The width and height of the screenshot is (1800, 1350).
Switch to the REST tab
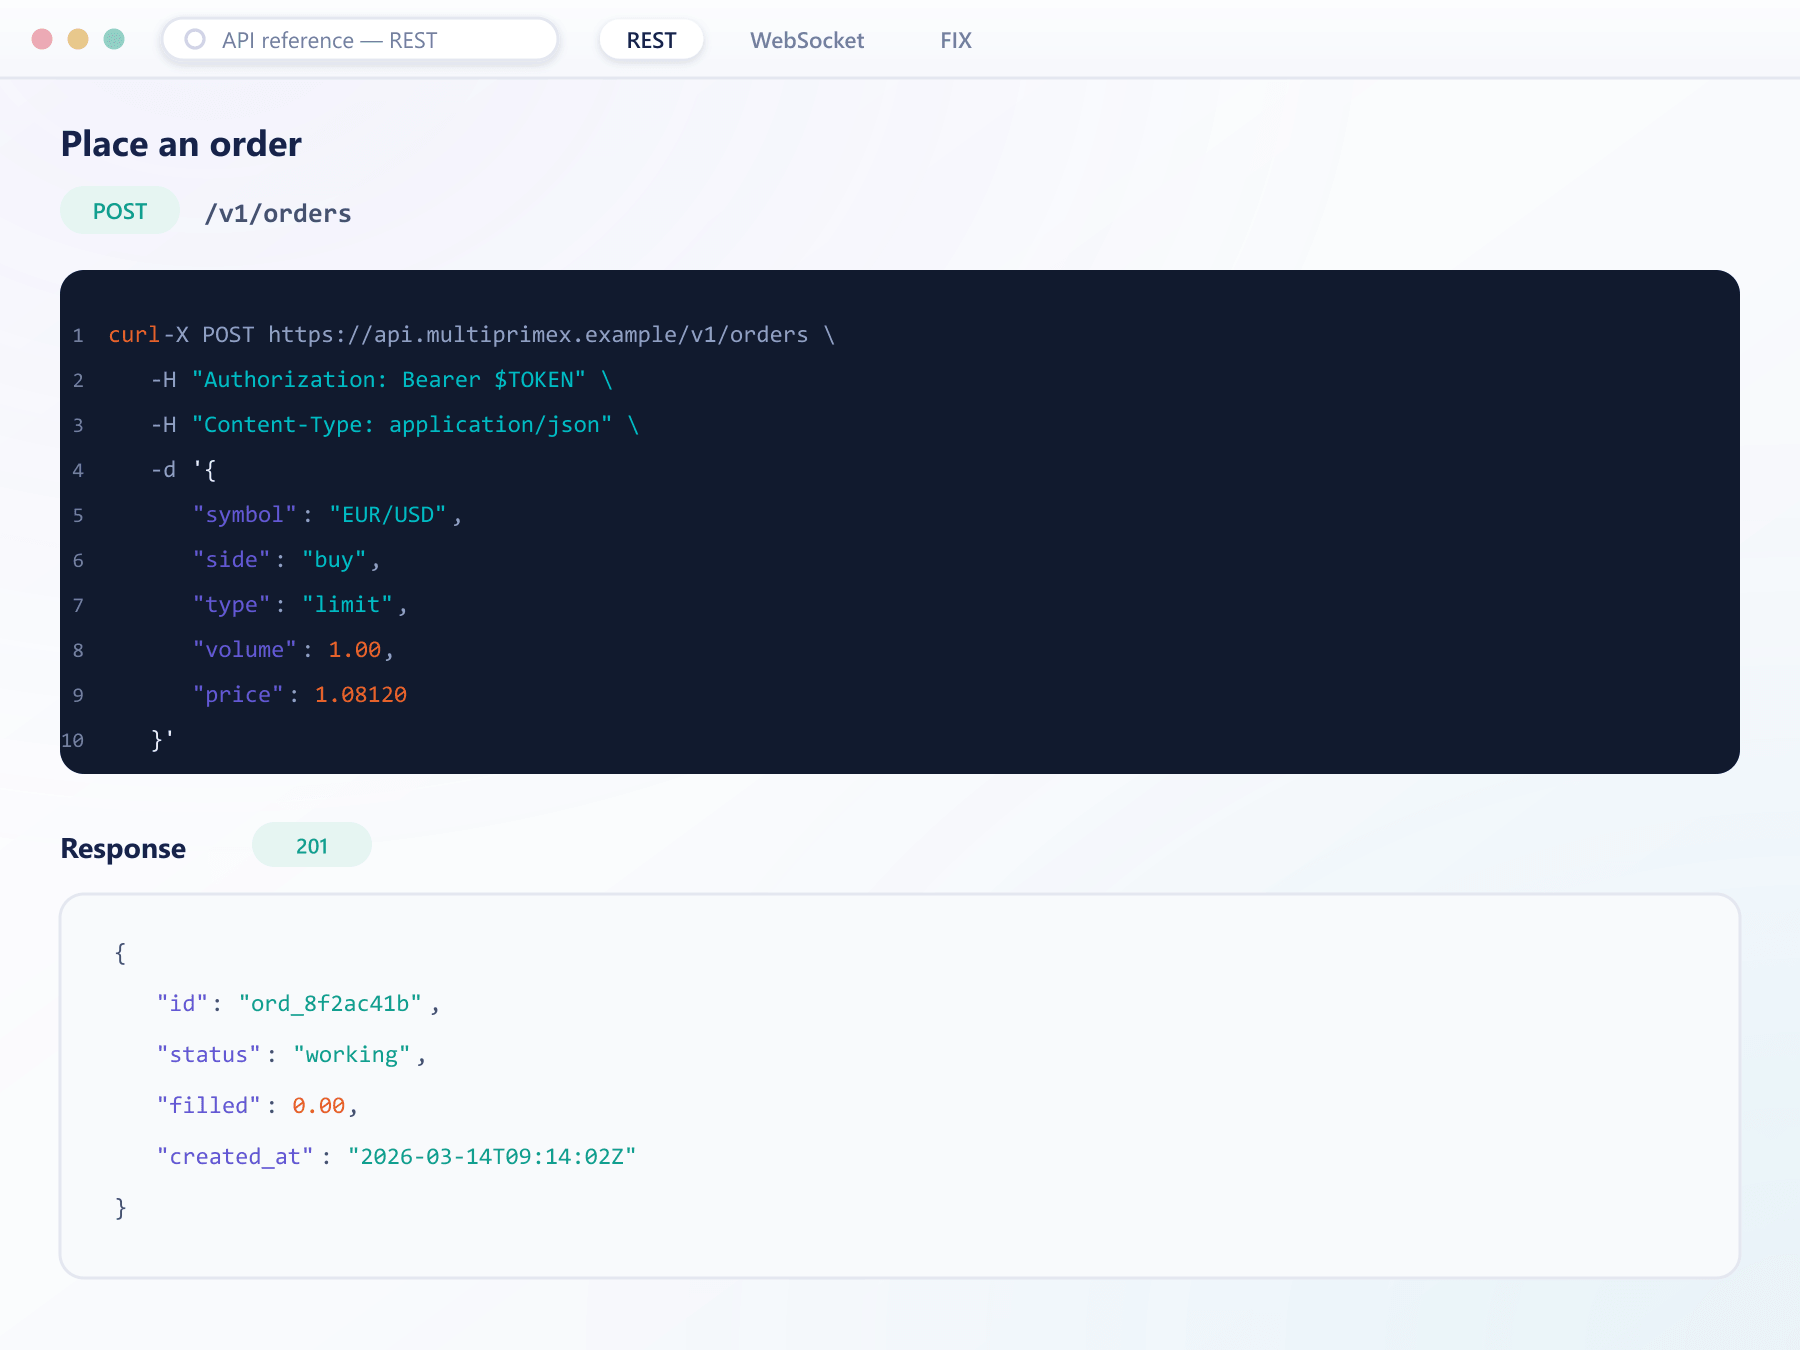click(x=651, y=40)
